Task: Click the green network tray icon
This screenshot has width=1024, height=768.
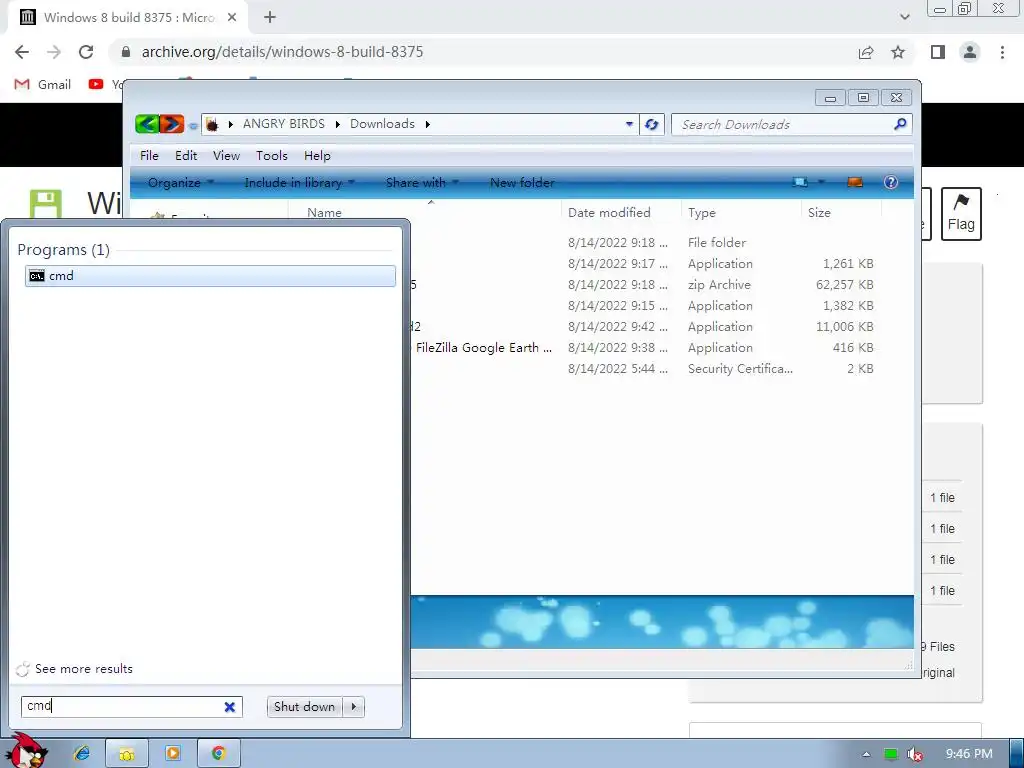Action: tap(891, 754)
